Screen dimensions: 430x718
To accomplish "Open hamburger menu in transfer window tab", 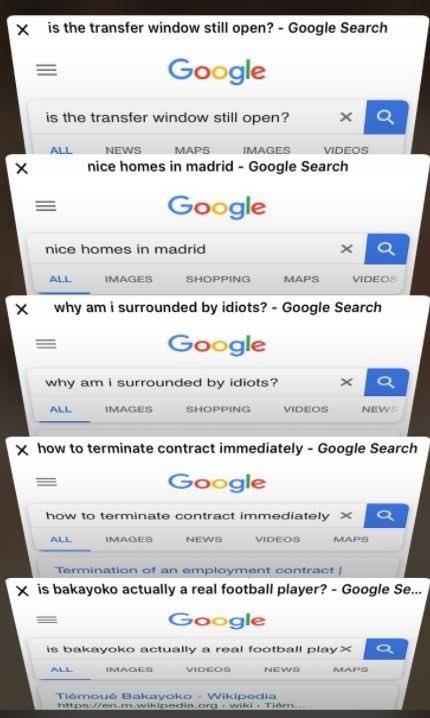I will tap(47, 70).
